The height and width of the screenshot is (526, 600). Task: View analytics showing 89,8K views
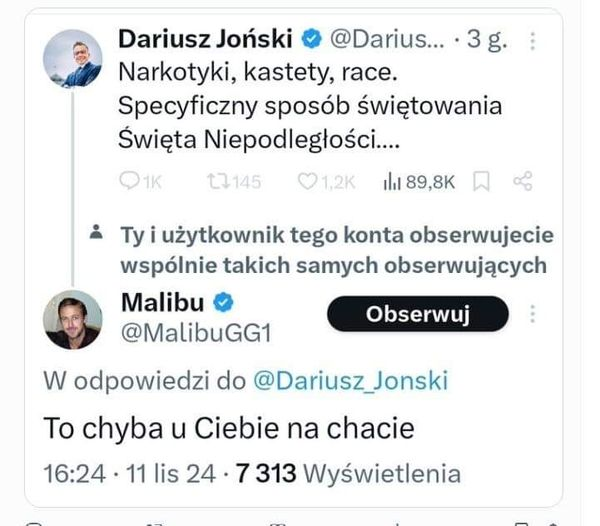390,181
